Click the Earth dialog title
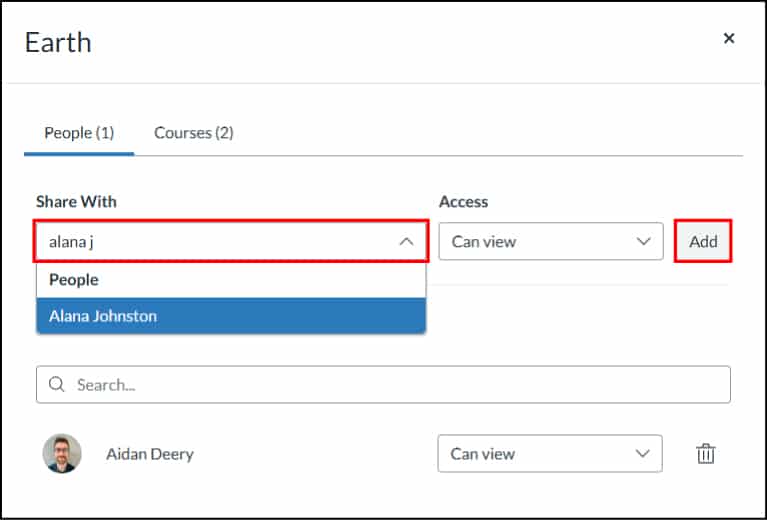 (x=58, y=42)
